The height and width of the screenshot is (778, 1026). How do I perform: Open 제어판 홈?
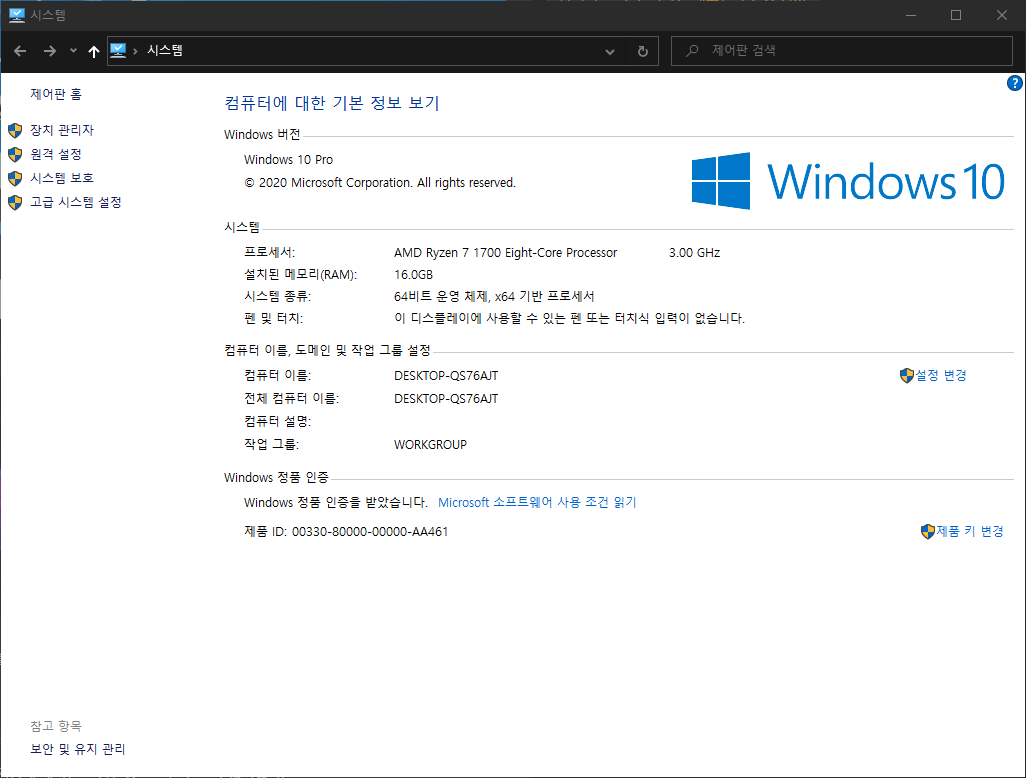[x=56, y=94]
